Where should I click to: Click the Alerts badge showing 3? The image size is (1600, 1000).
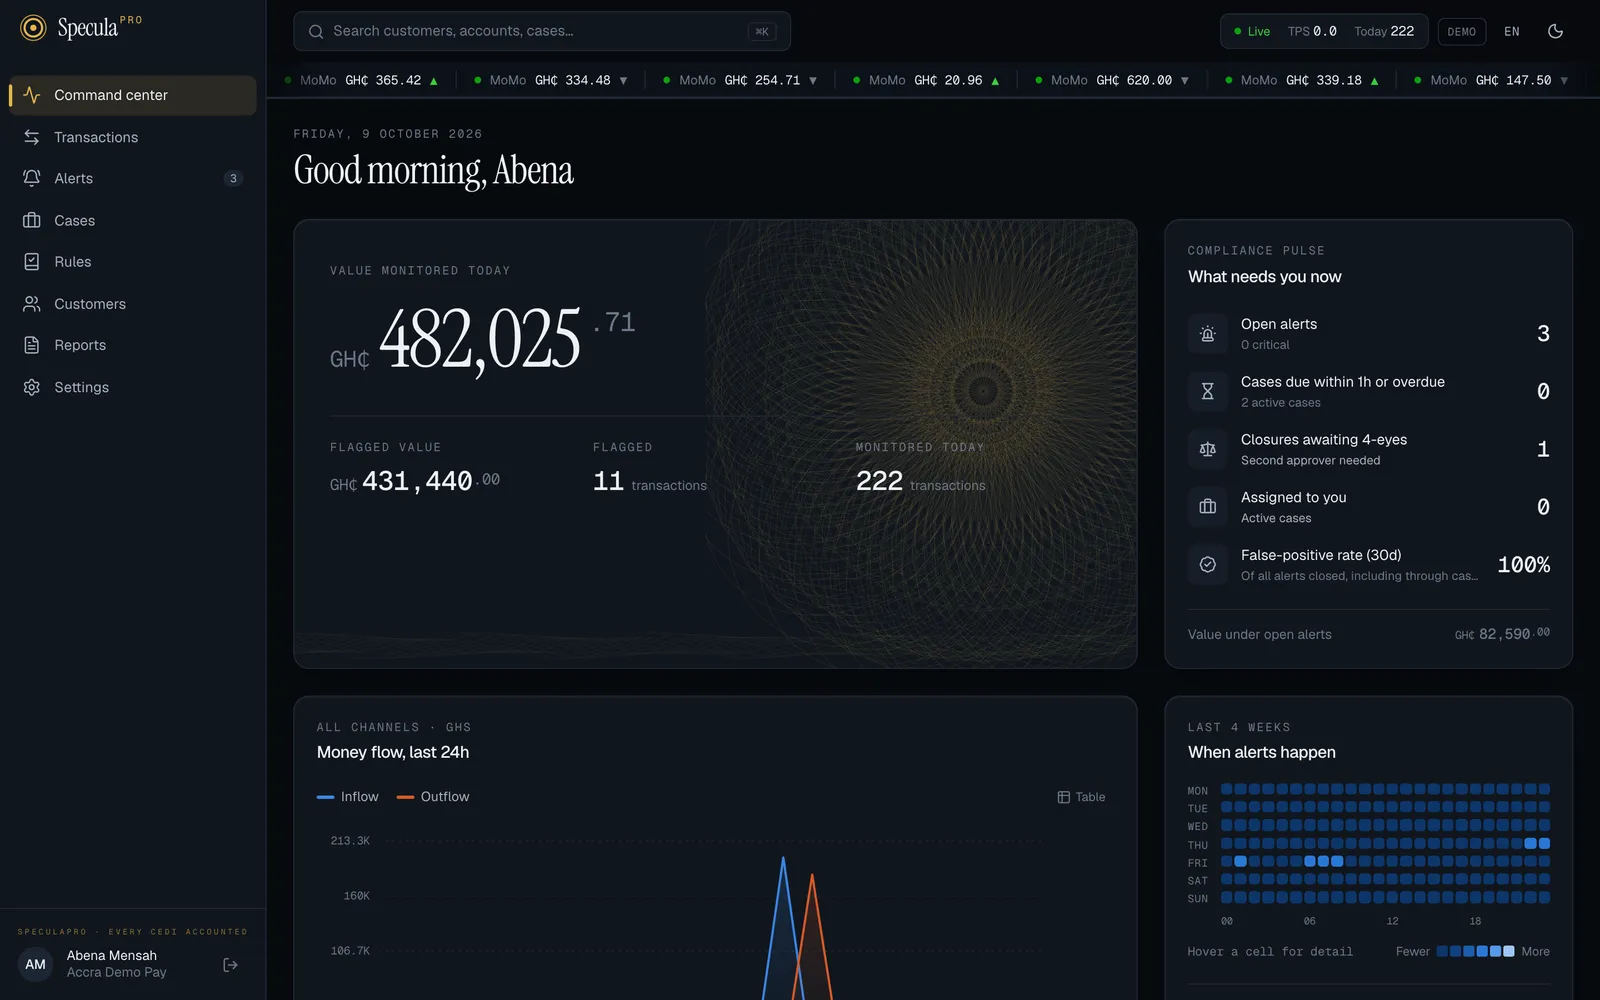pos(233,179)
